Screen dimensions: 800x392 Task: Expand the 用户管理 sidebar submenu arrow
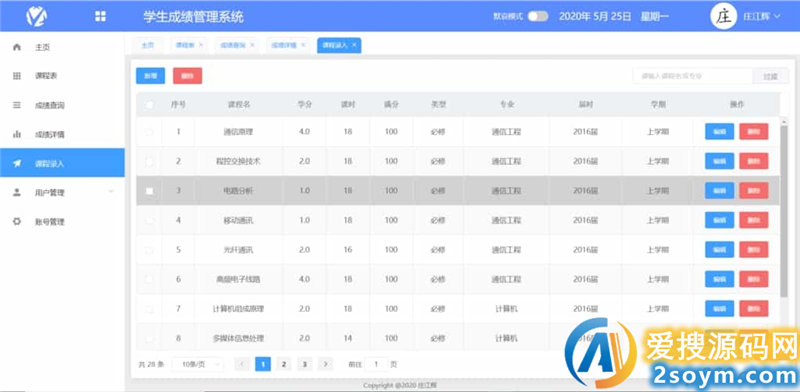coord(111,192)
